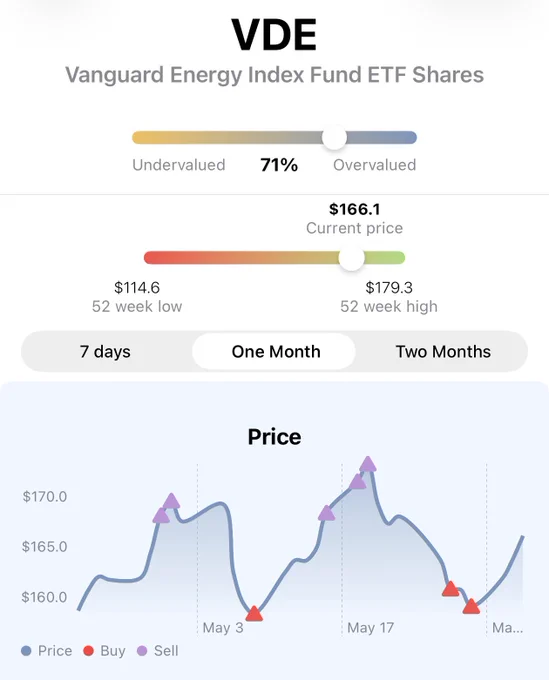Image resolution: width=549 pixels, height=680 pixels.
Task: Click the Buy triangle above the lowest right one
Action: (x=450, y=588)
